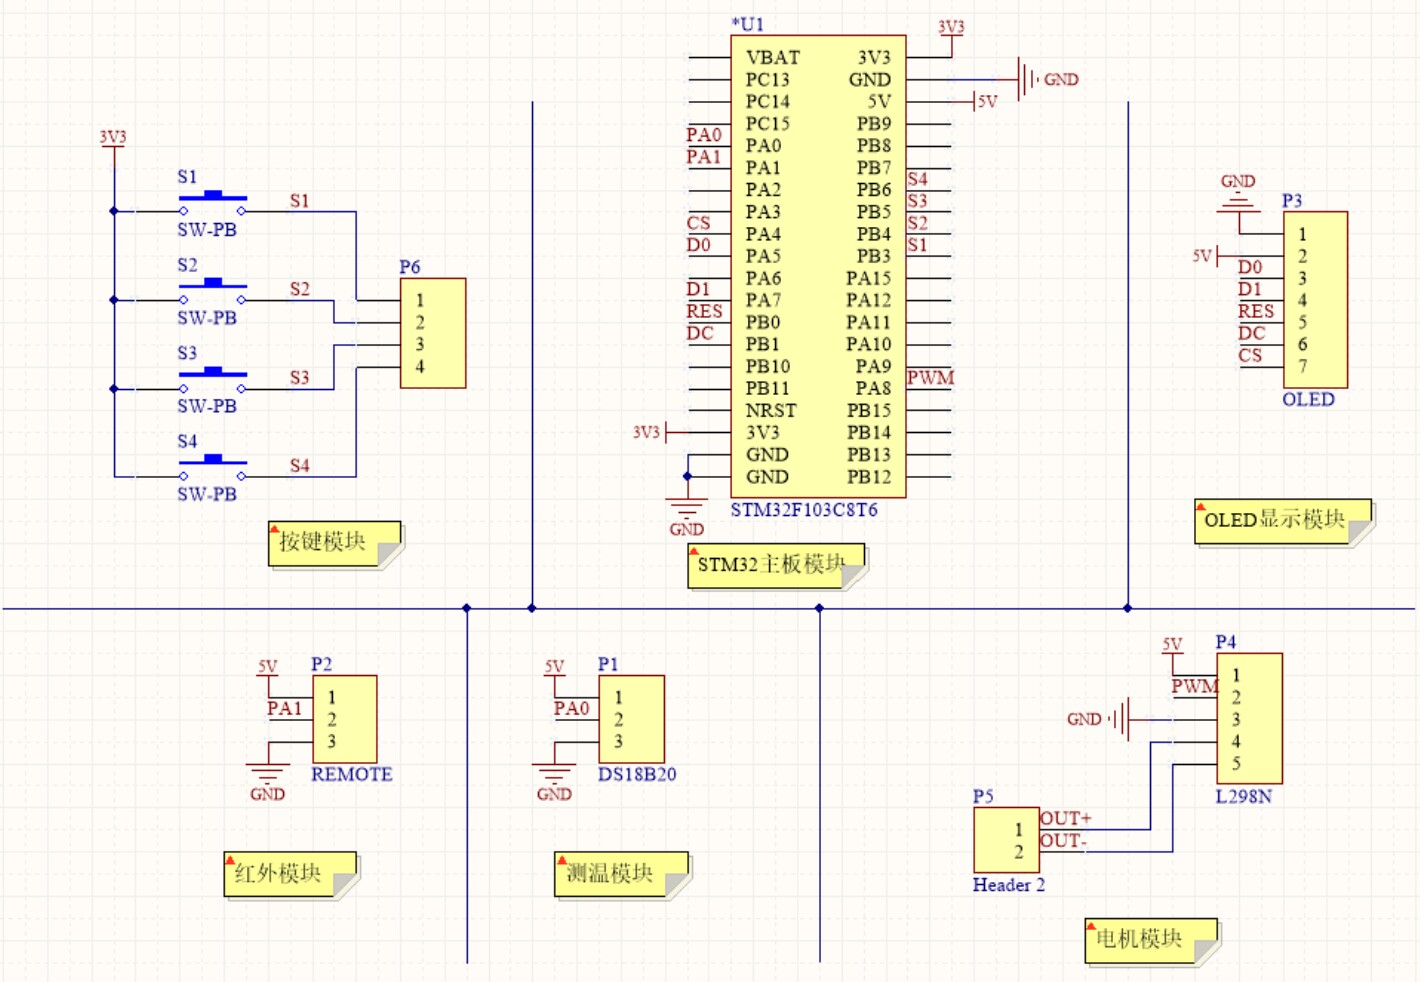The image size is (1420, 982).
Task: Click the CS net label left of U1
Action: [698, 223]
